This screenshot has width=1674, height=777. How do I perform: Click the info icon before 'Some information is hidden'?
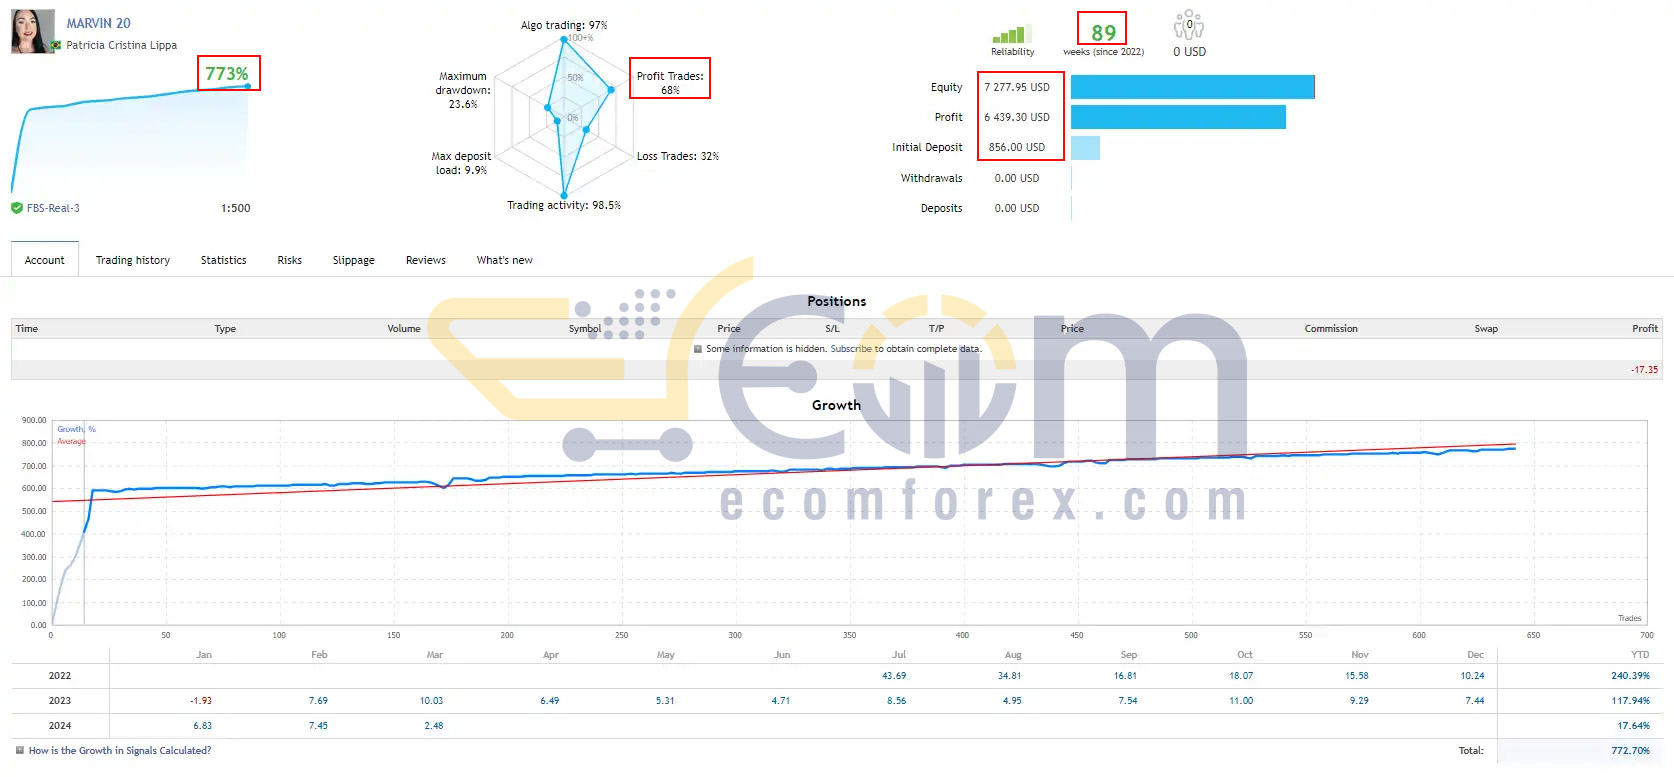pos(698,349)
